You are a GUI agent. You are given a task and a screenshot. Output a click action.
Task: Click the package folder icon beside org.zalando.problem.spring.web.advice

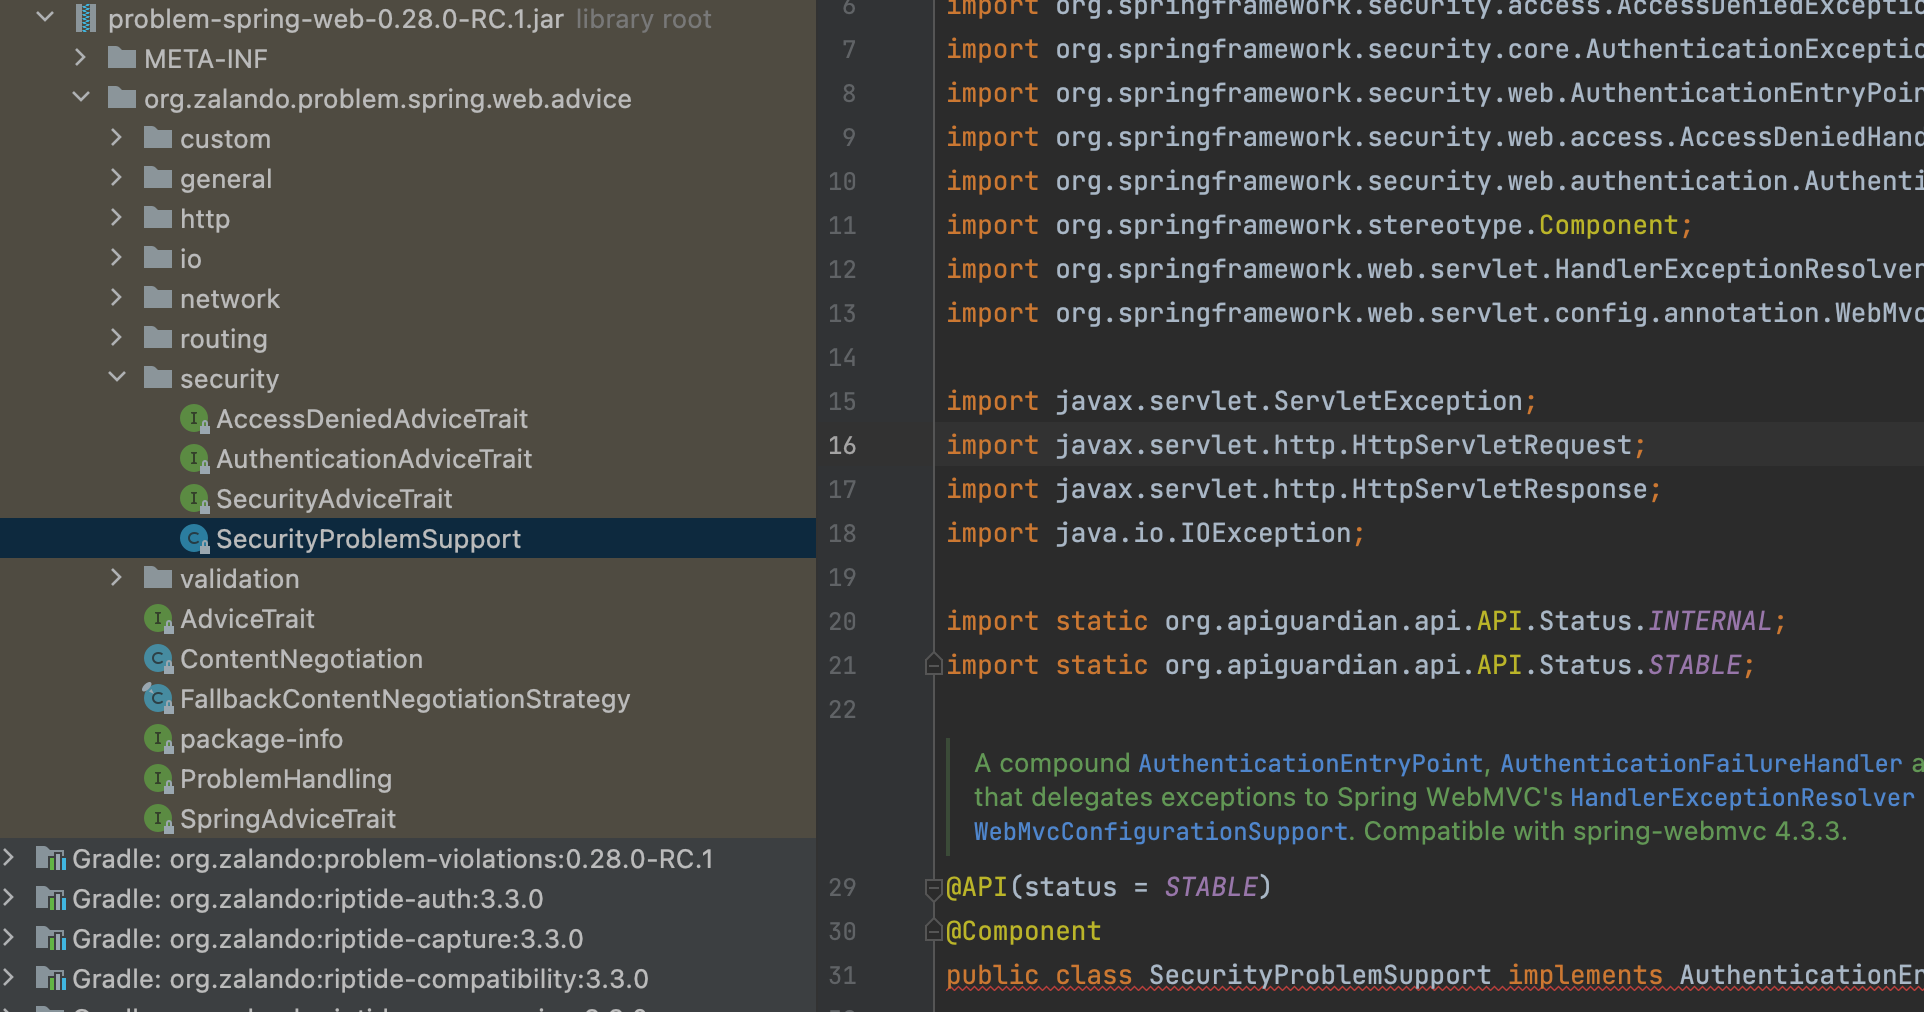(x=120, y=98)
